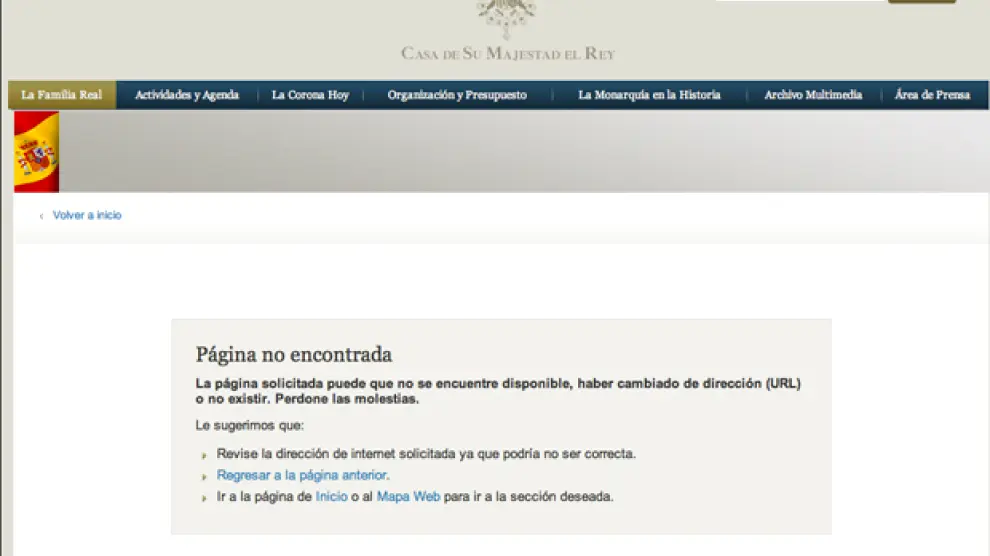Open La Familia Real menu
990x556 pixels.
click(x=62, y=95)
